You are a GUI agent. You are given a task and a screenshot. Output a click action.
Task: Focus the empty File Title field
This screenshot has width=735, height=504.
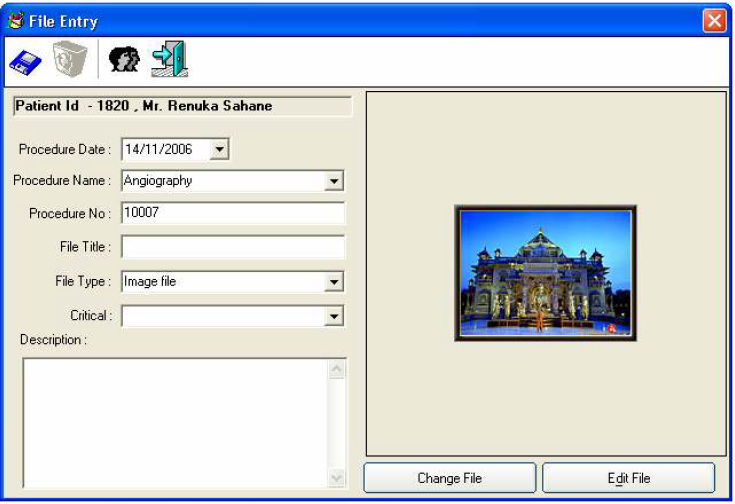tap(232, 247)
